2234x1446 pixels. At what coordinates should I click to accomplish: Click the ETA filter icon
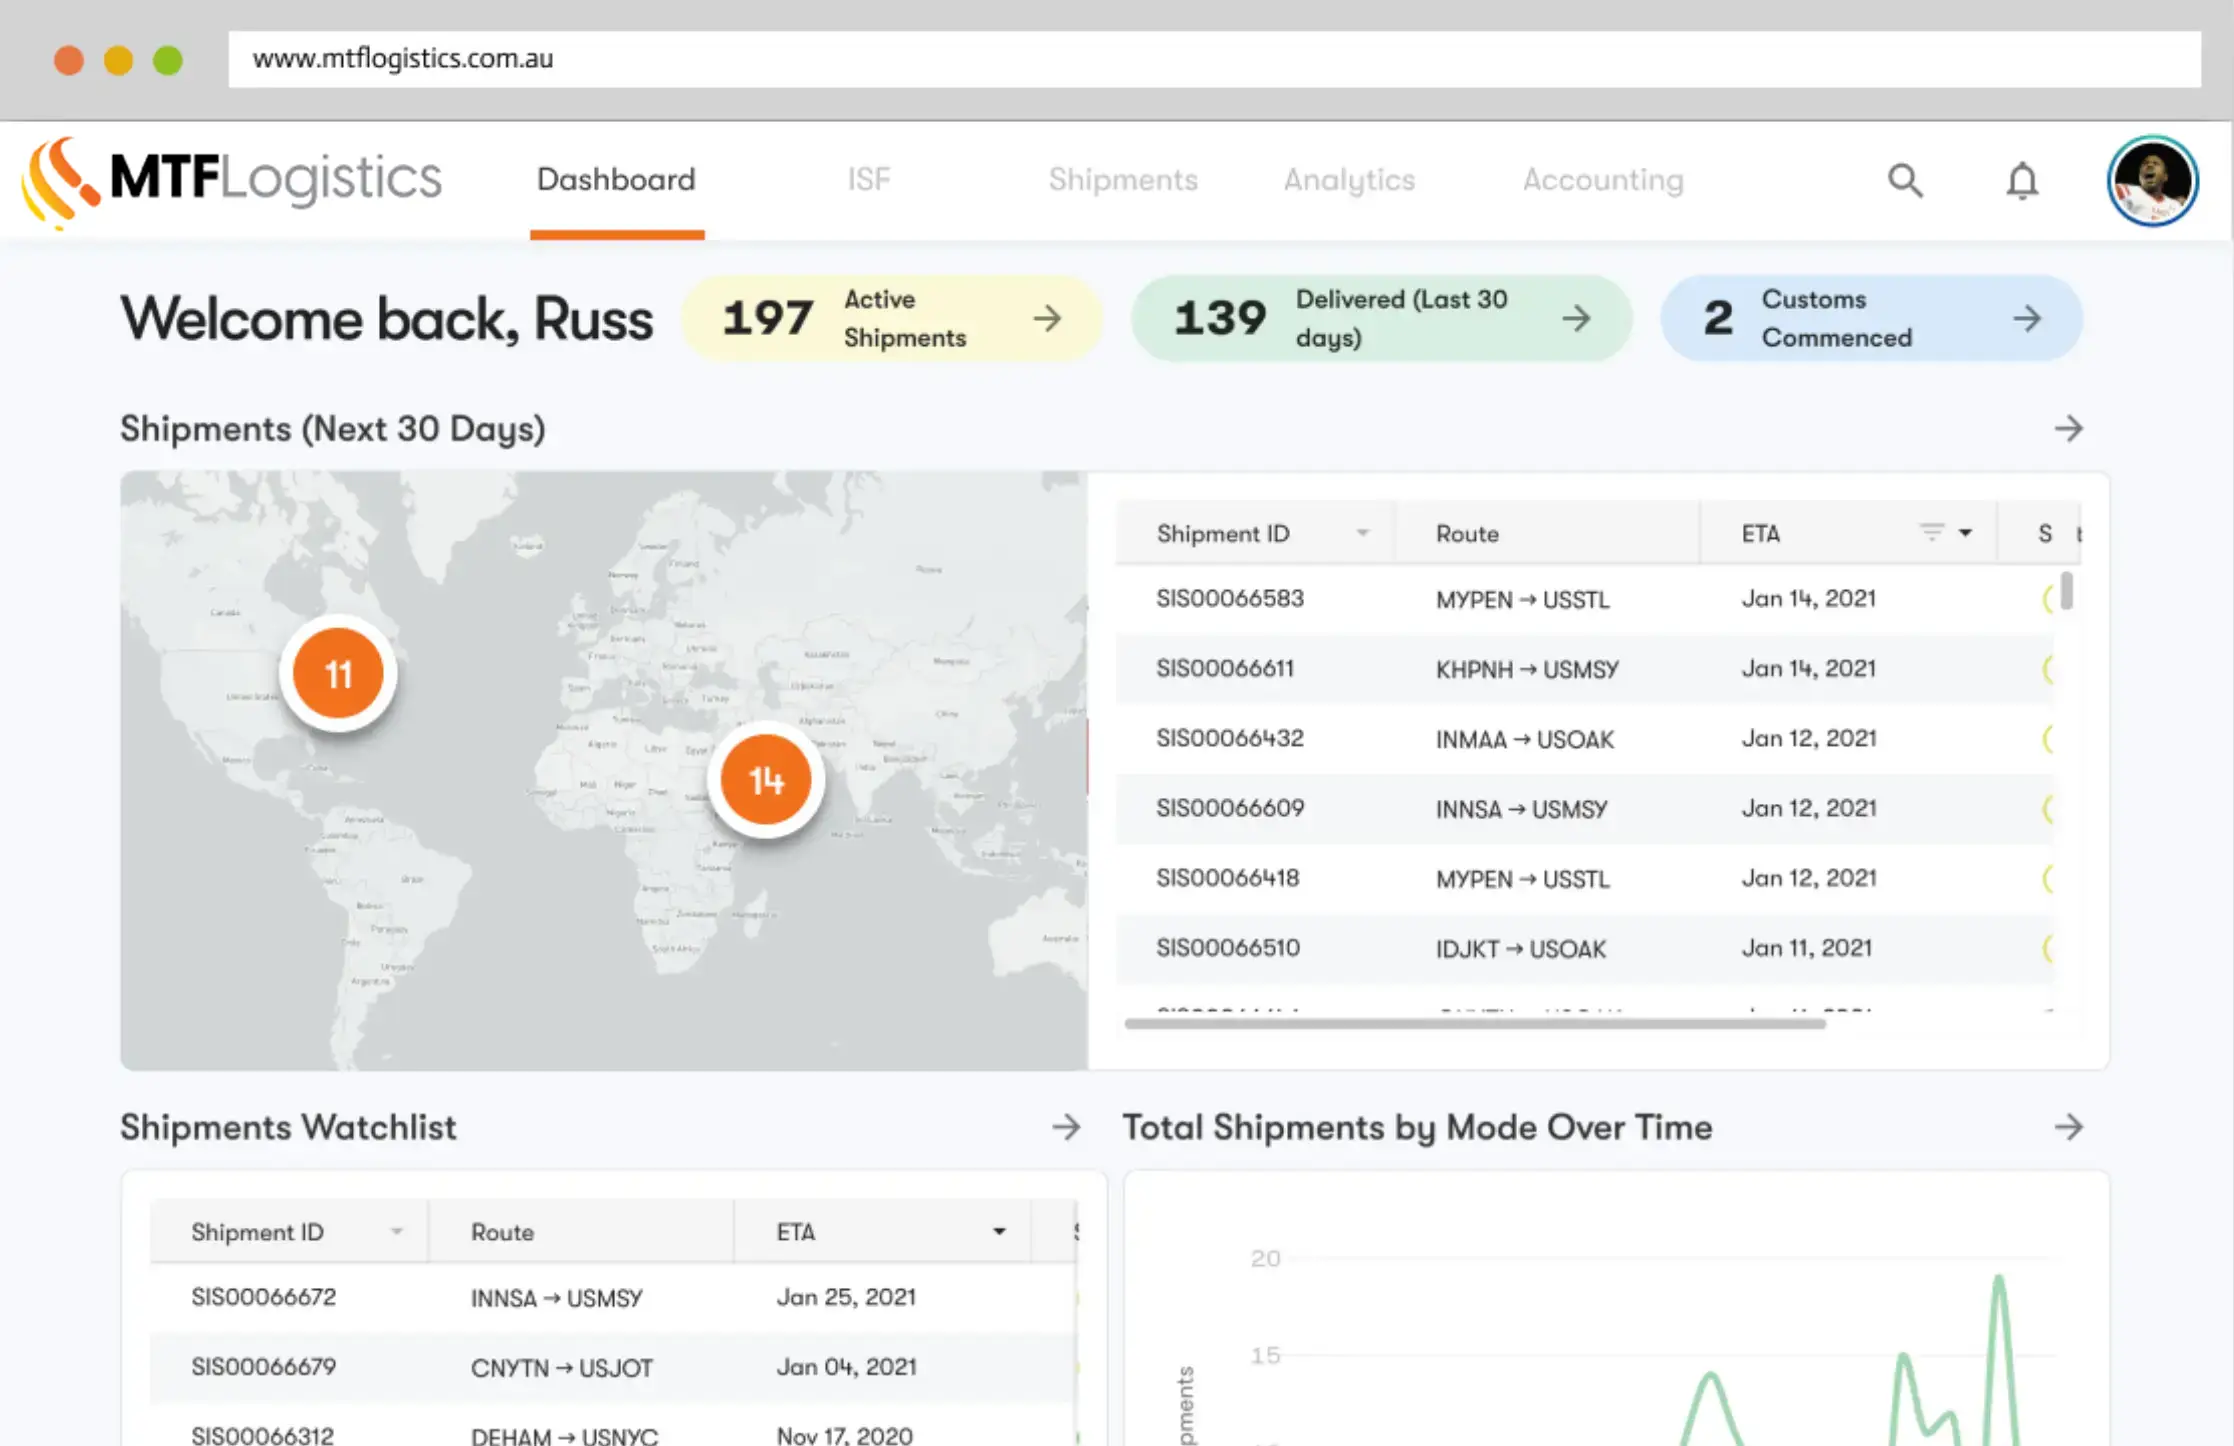coord(1931,532)
